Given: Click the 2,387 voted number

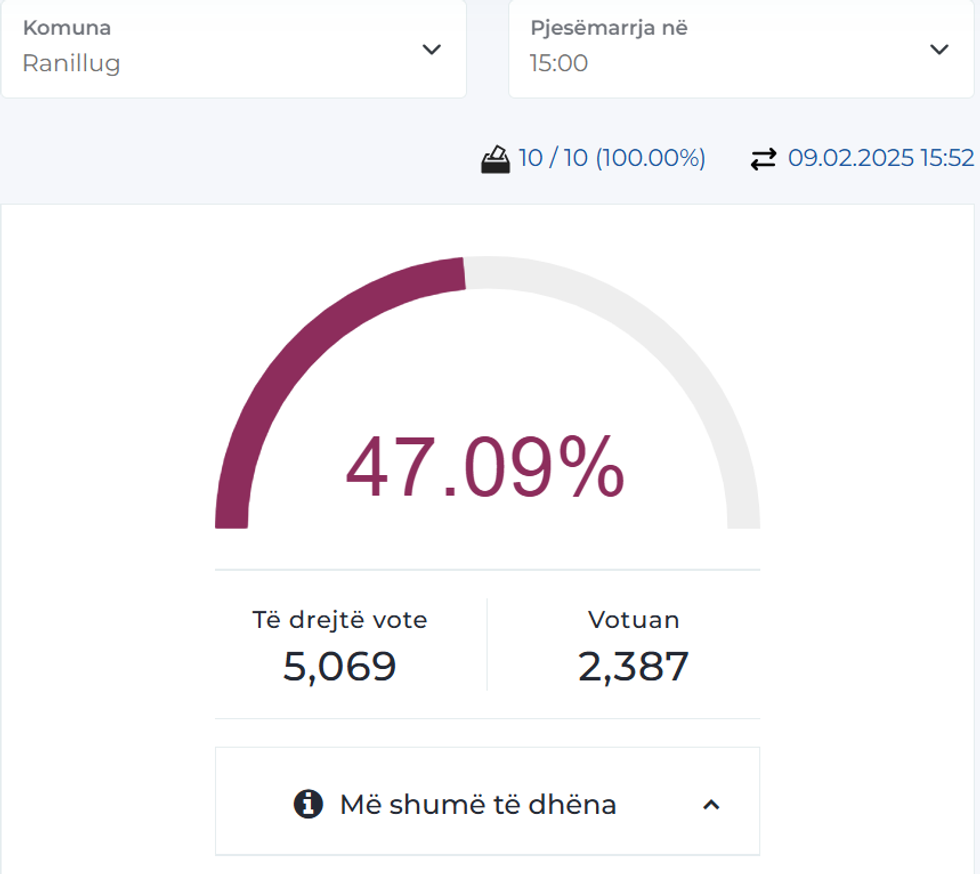Looking at the screenshot, I should [x=633, y=666].
